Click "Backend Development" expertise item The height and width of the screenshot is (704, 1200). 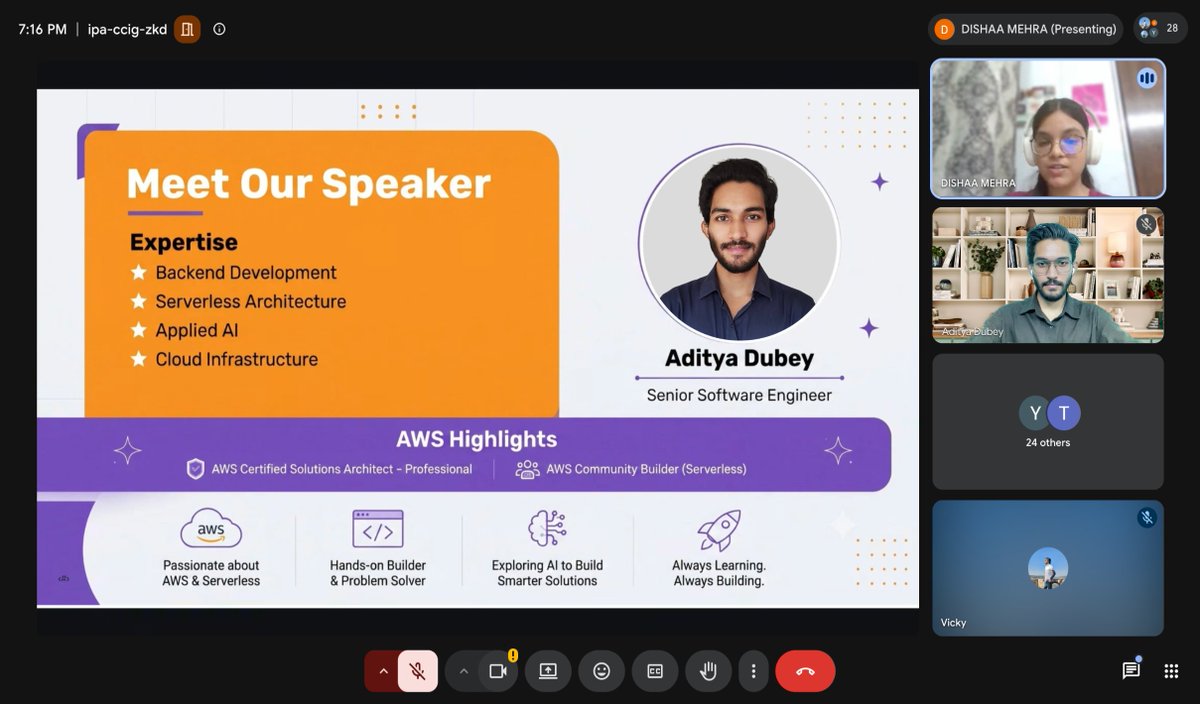tap(246, 272)
